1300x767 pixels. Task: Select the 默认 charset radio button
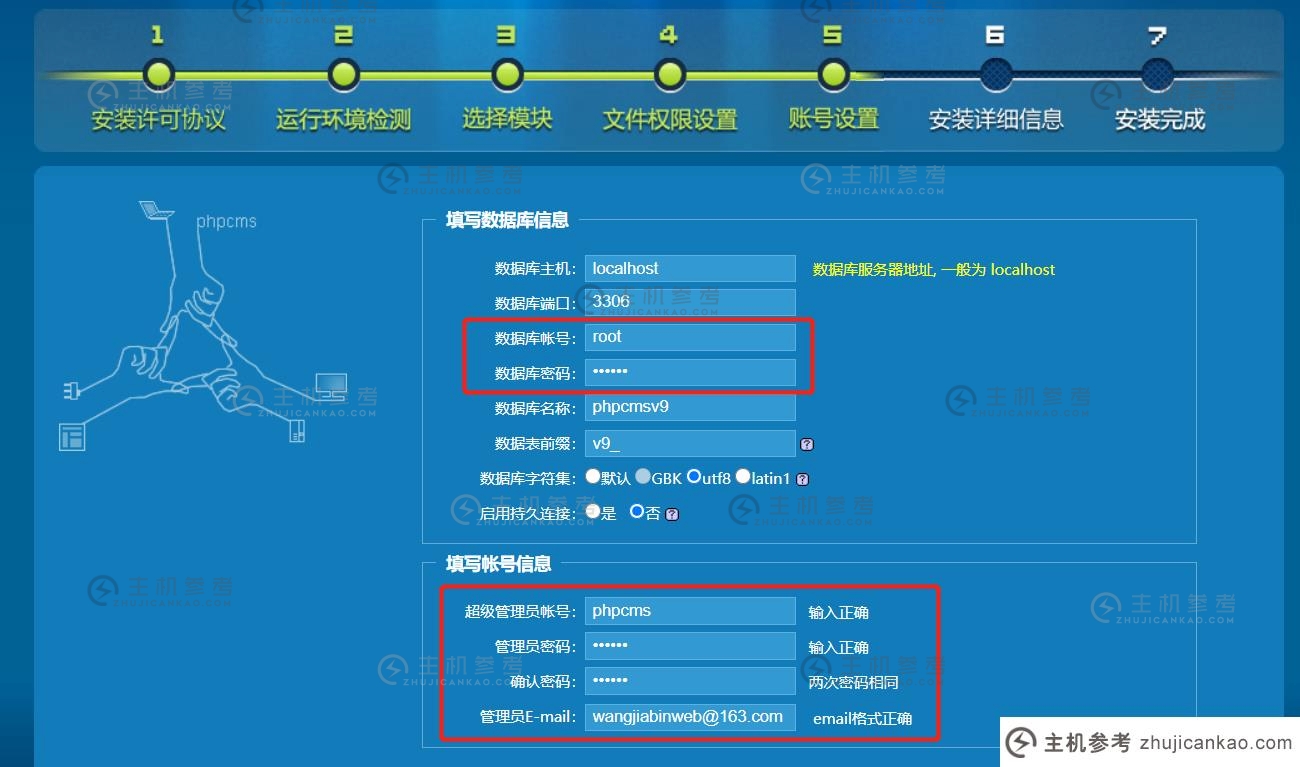pyautogui.click(x=593, y=477)
